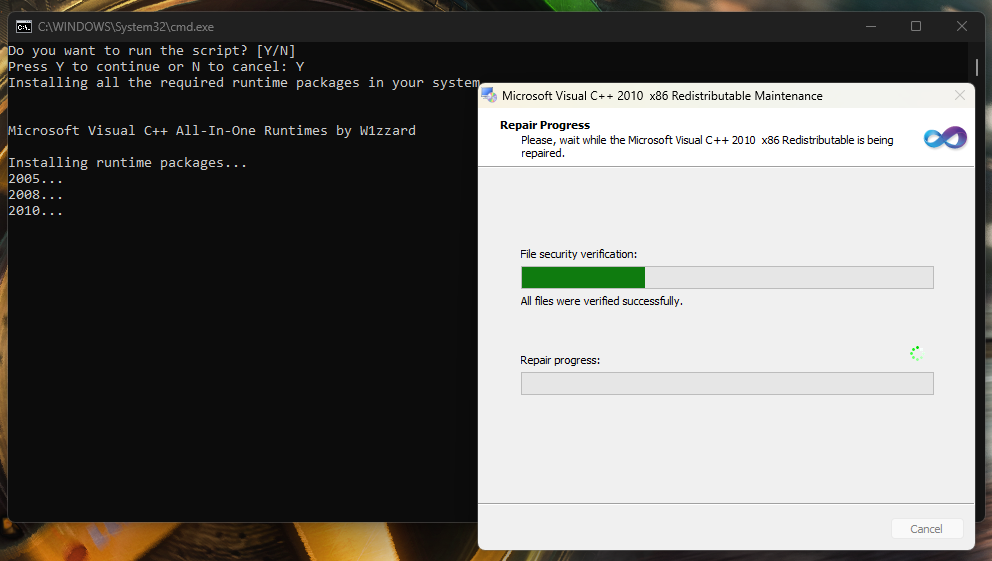Screen dimensions: 992x561
Task: Click the "2005..." line in the console
Action: (x=36, y=179)
